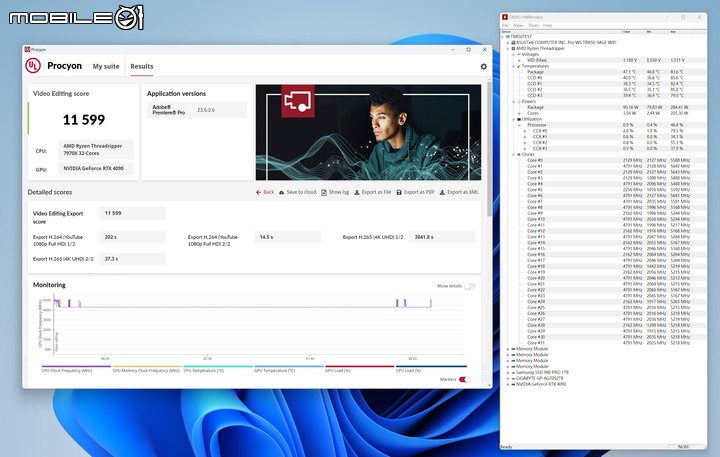
Task: Click the video editing hero image
Action: tap(368, 132)
